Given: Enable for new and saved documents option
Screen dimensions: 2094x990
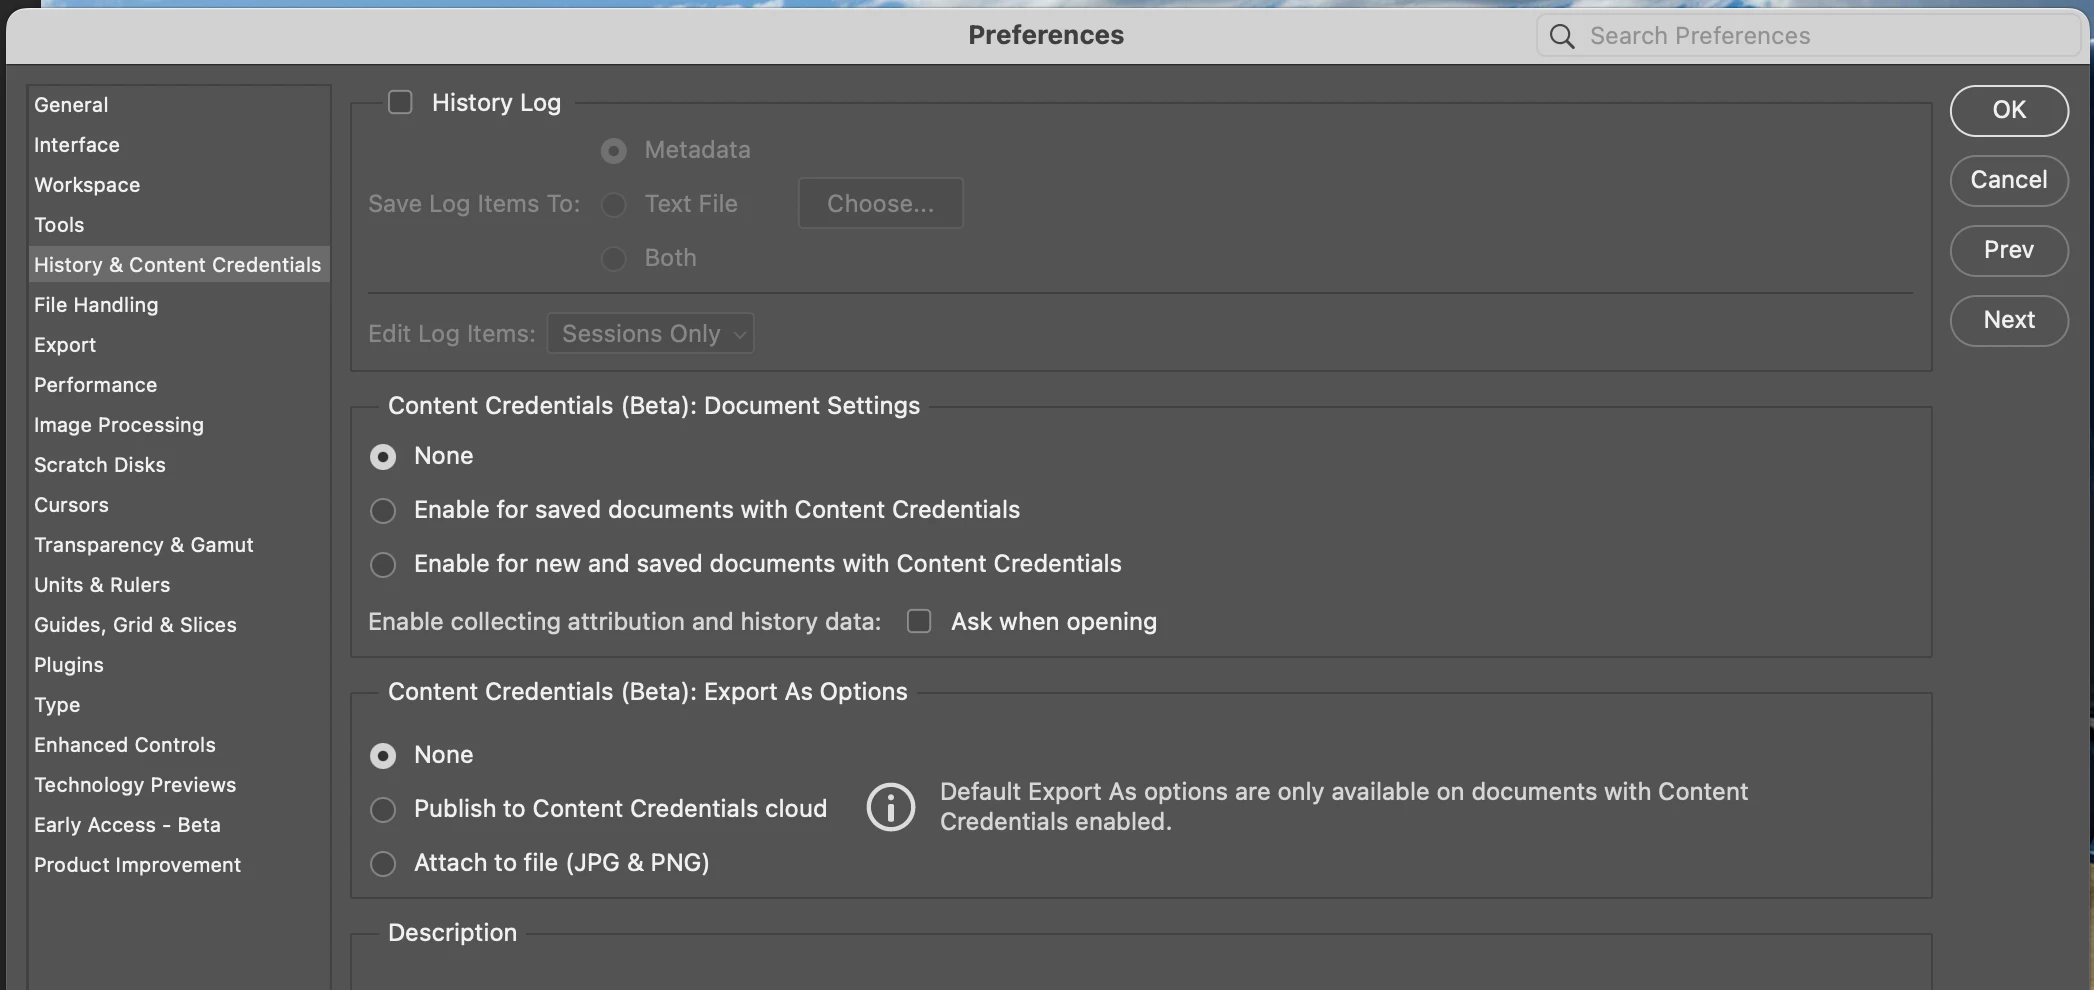Looking at the screenshot, I should [383, 565].
